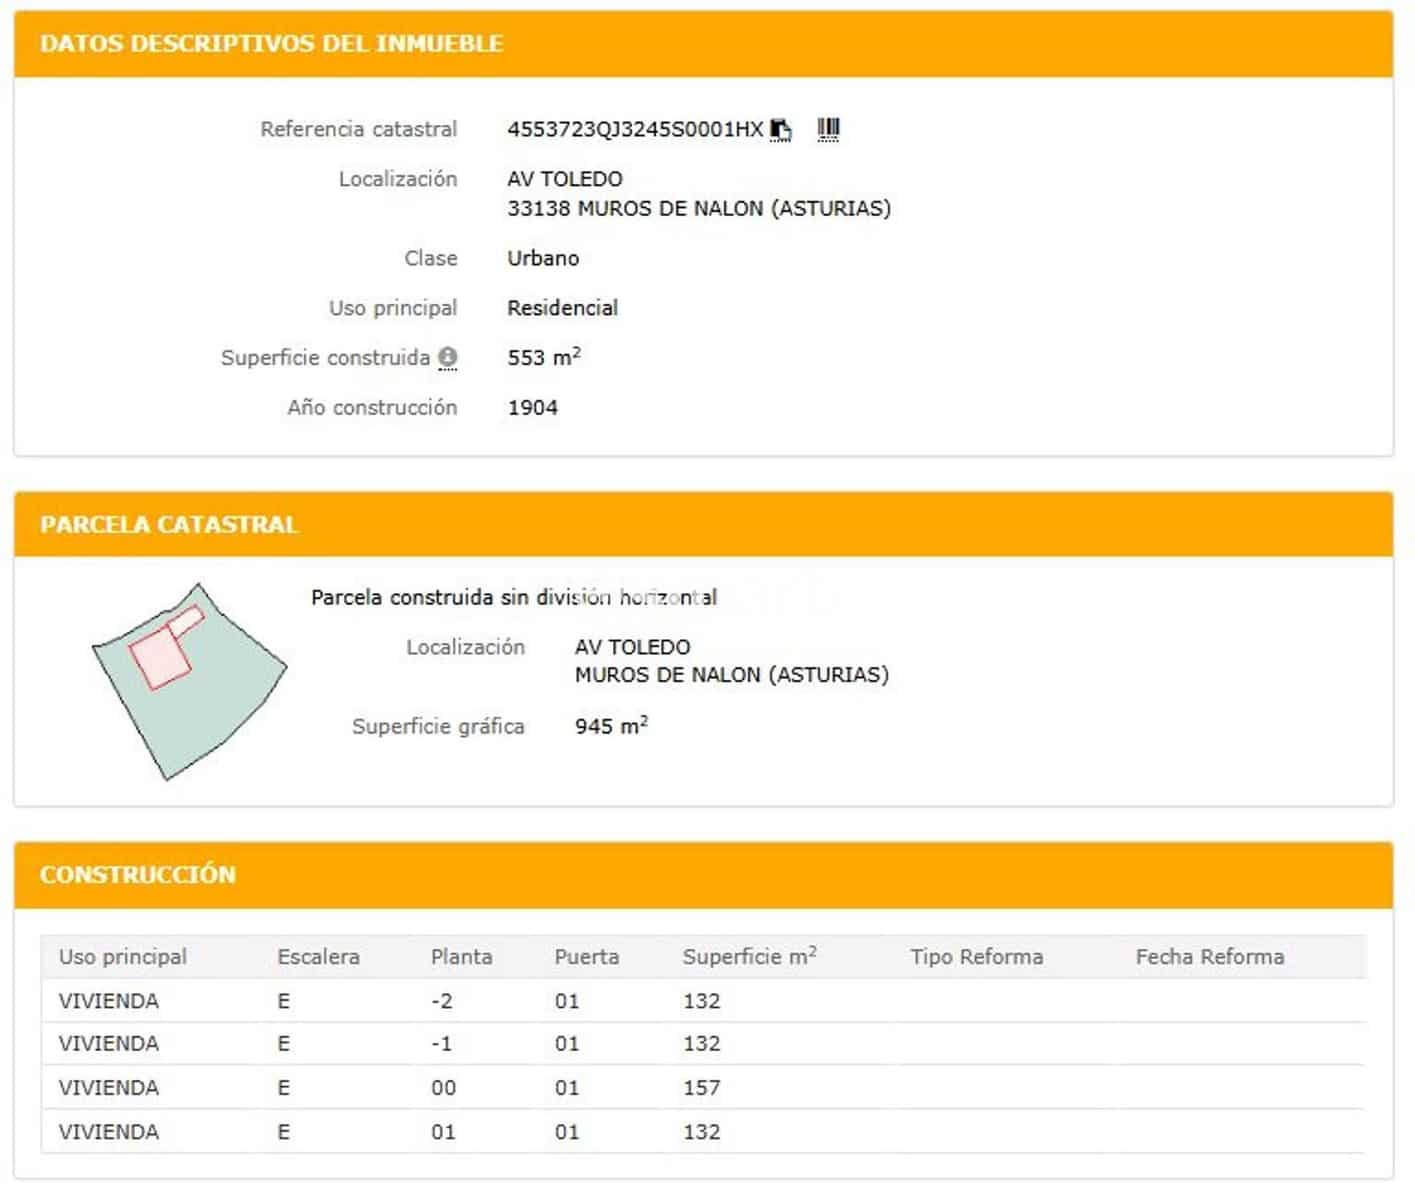Expand the PARCELA CATASTRAL section header
This screenshot has height=1200, width=1415.
tap(168, 524)
